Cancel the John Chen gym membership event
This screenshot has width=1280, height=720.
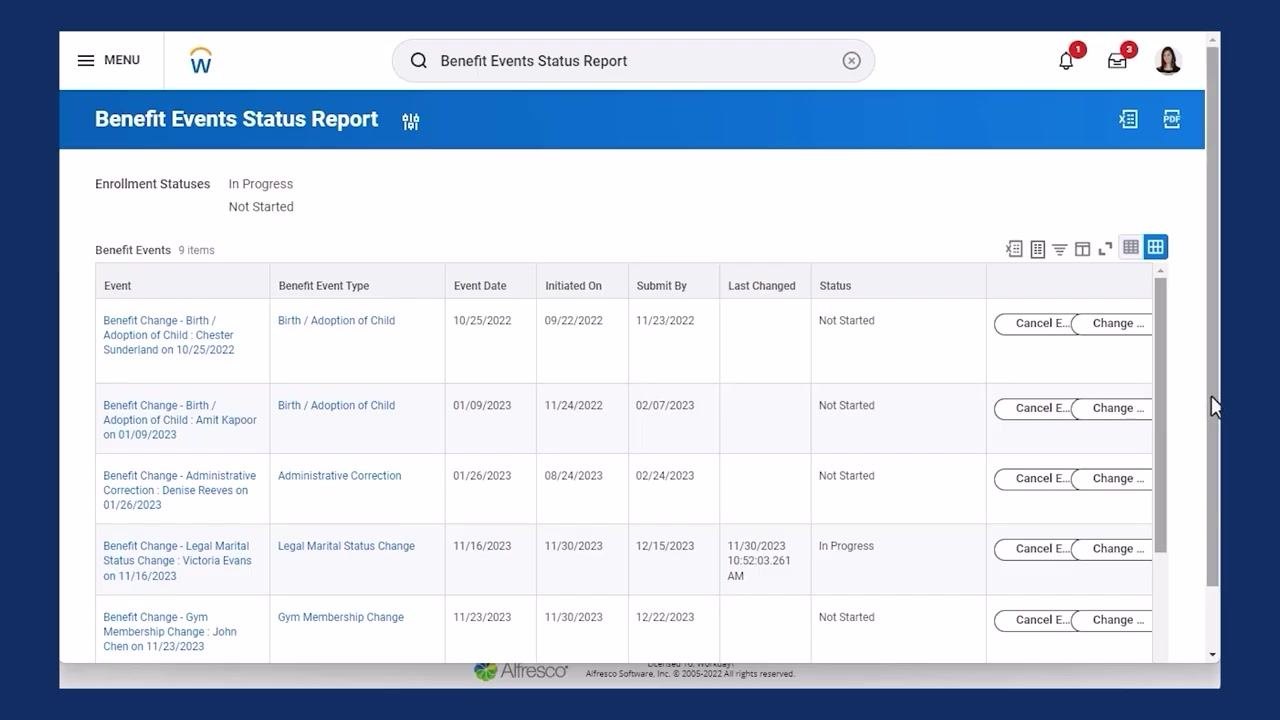pyautogui.click(x=1033, y=621)
